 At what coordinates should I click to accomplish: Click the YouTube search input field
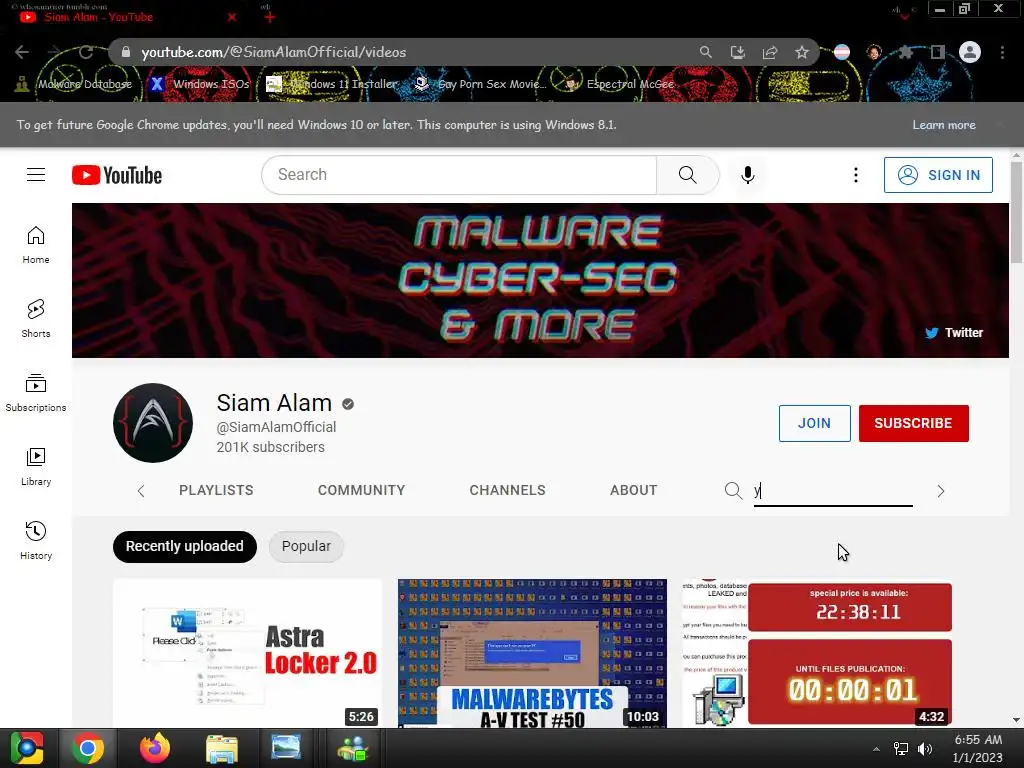(459, 175)
